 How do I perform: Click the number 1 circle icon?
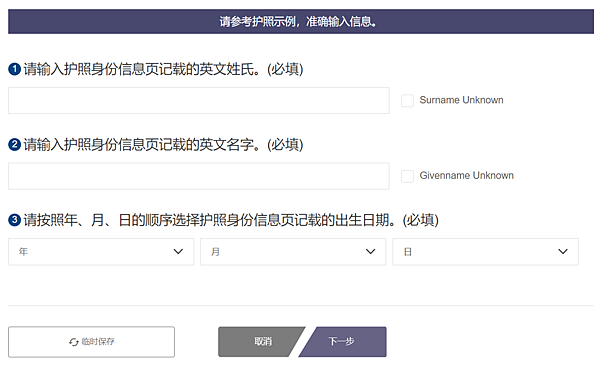tap(15, 69)
